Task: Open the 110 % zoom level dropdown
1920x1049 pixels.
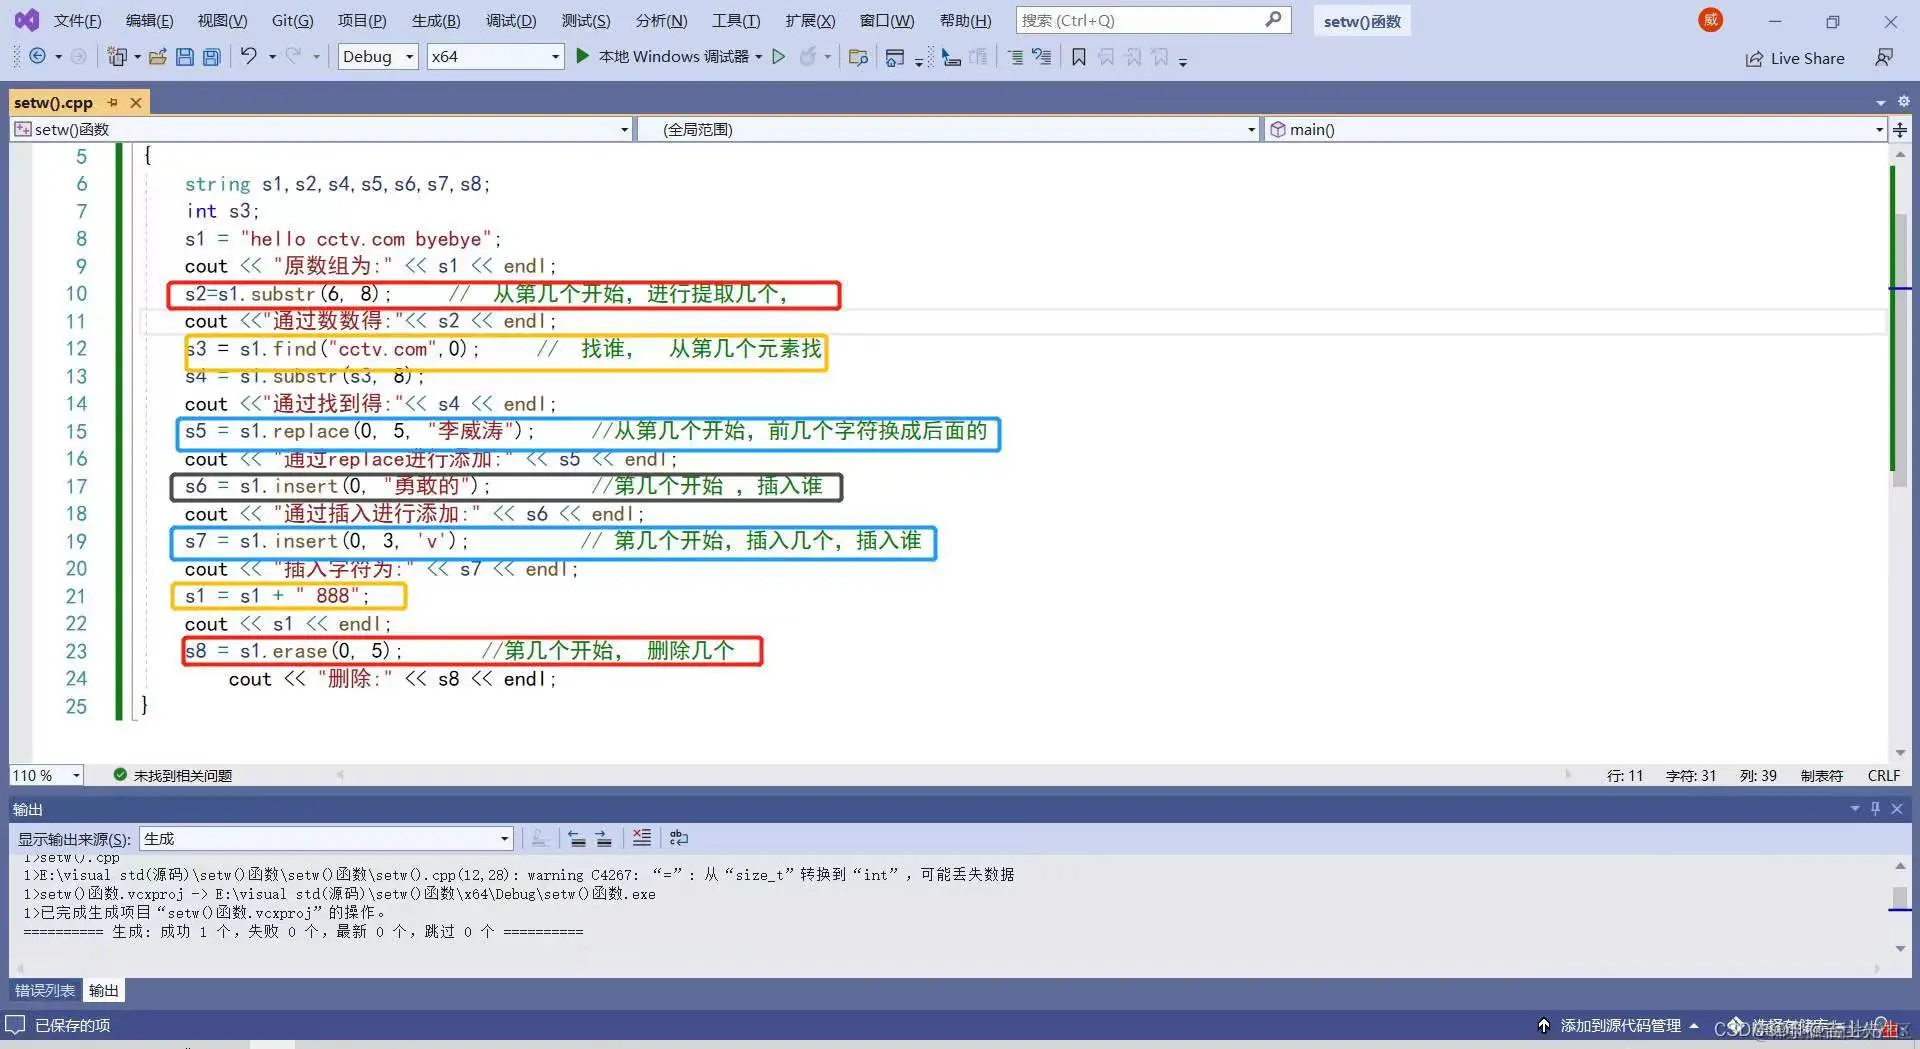Action: click(46, 775)
